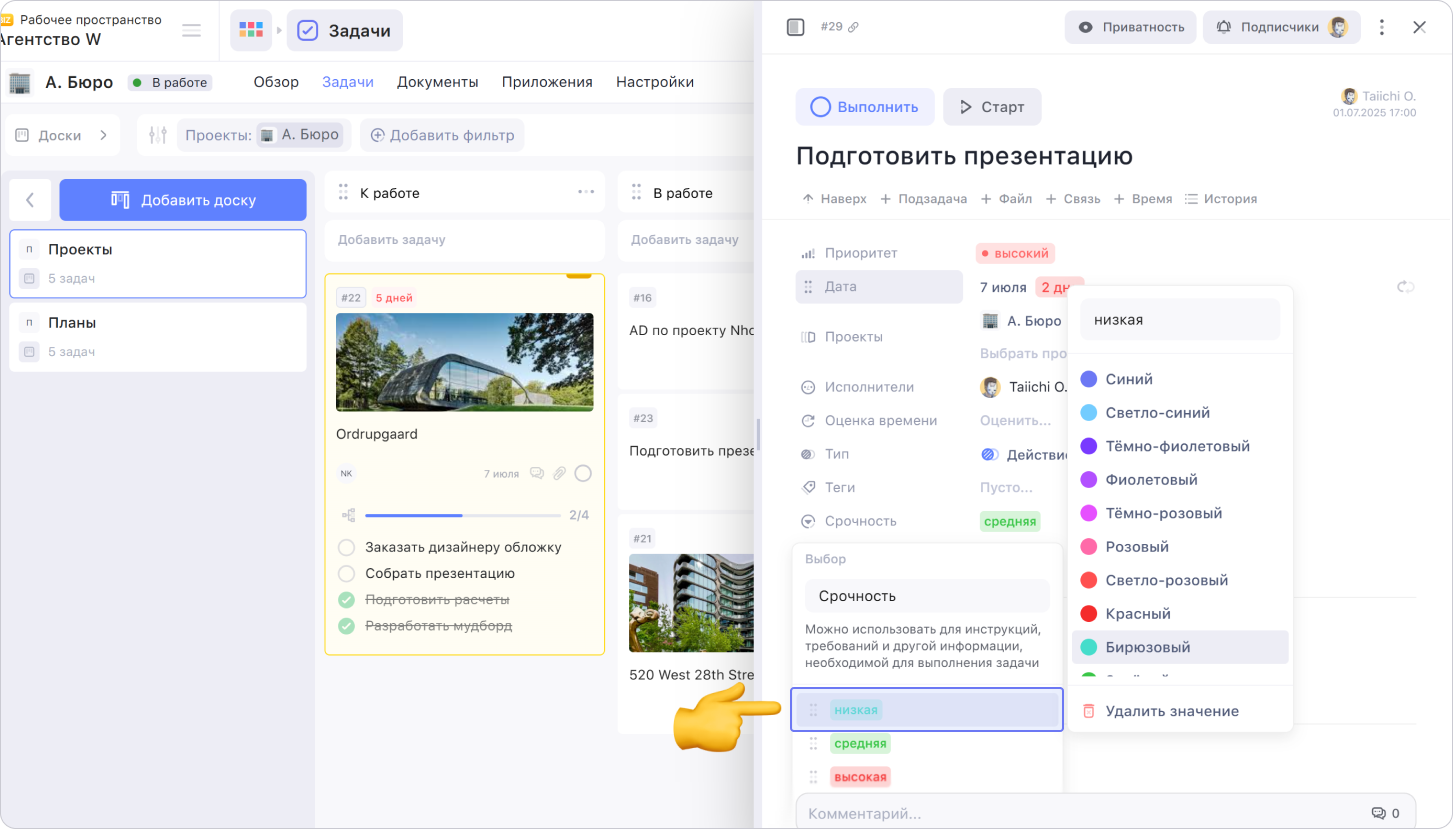1453x829 pixels.
Task: Open the filter settings sliders icon
Action: click(x=157, y=135)
